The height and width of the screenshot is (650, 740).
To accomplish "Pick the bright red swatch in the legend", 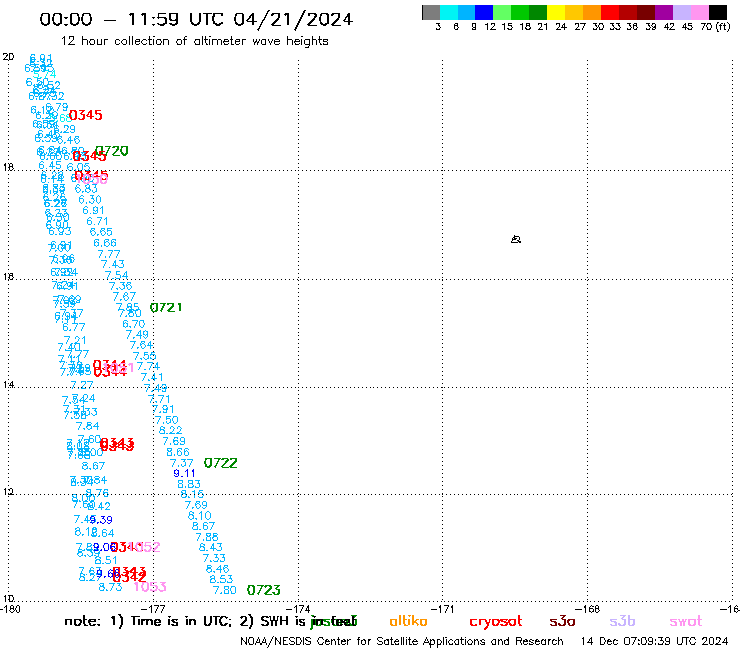I will click(x=610, y=13).
